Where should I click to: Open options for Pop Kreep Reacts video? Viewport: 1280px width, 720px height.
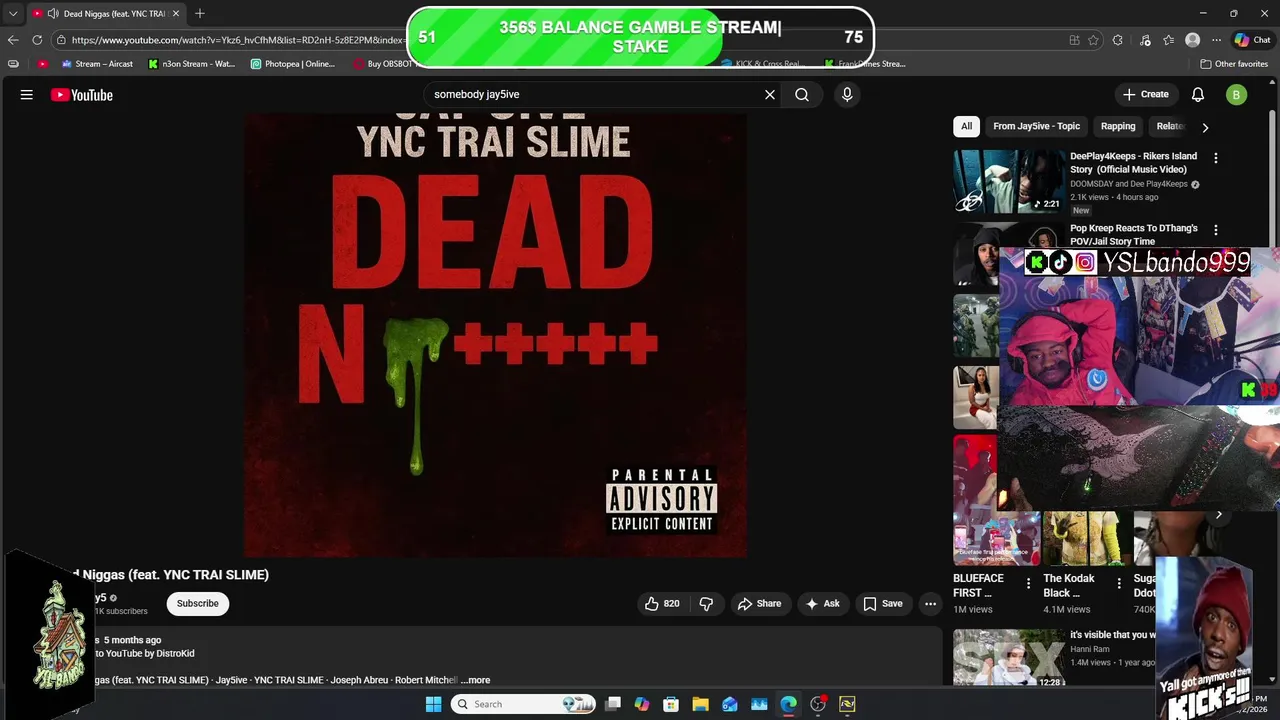[x=1216, y=230]
